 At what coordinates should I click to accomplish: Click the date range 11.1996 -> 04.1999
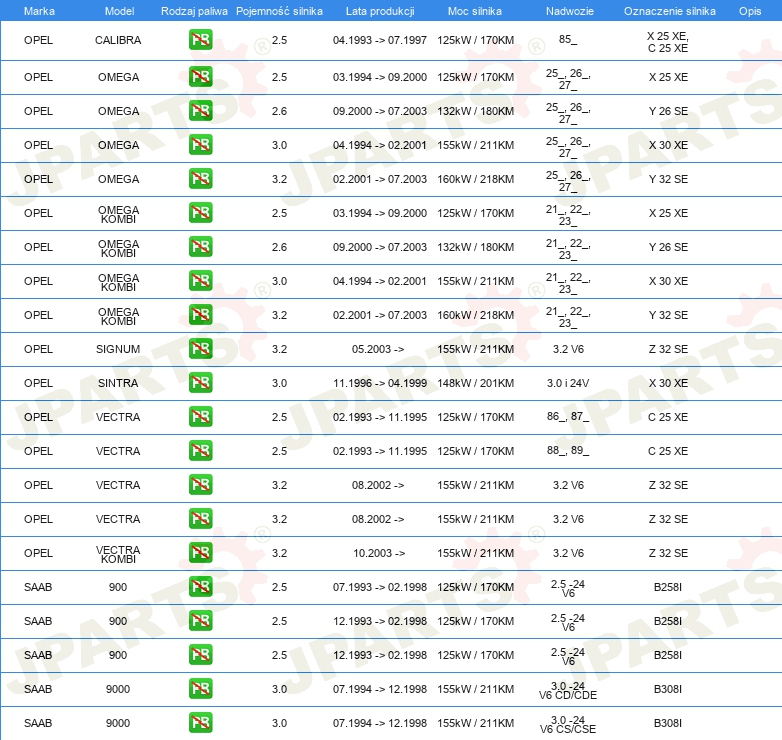tap(380, 383)
